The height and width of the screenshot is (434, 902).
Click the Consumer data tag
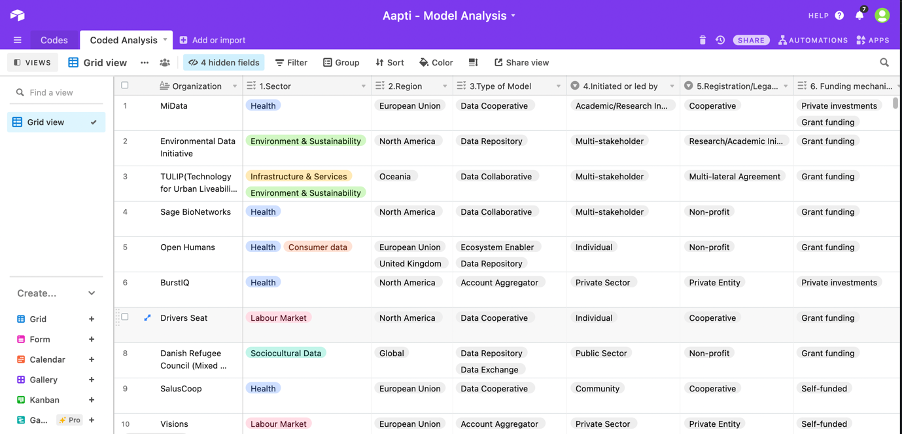tap(318, 247)
